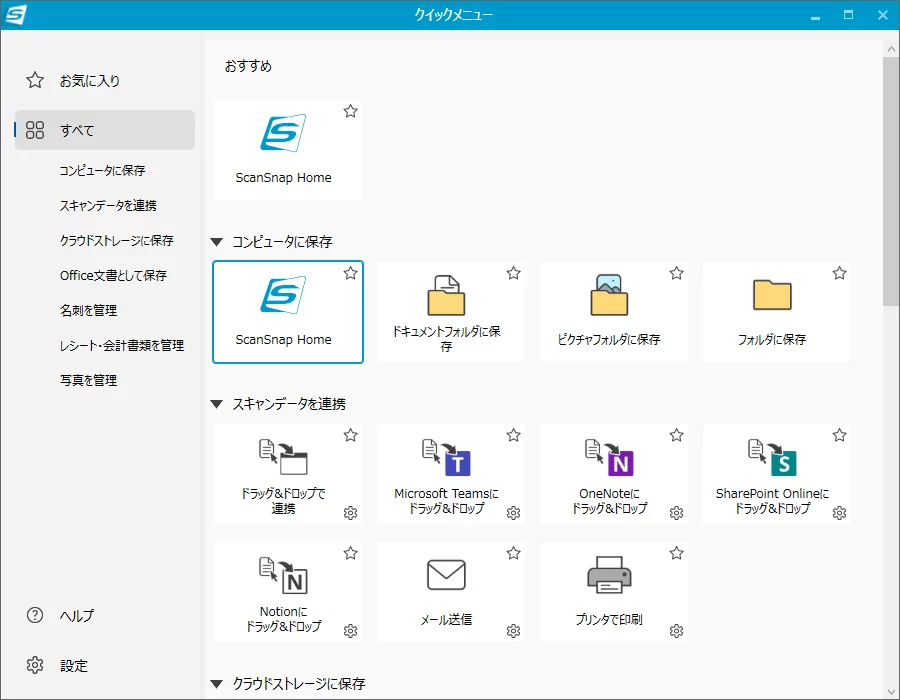Toggle favorite star on メール送信 tile
This screenshot has width=900, height=700.
click(513, 553)
